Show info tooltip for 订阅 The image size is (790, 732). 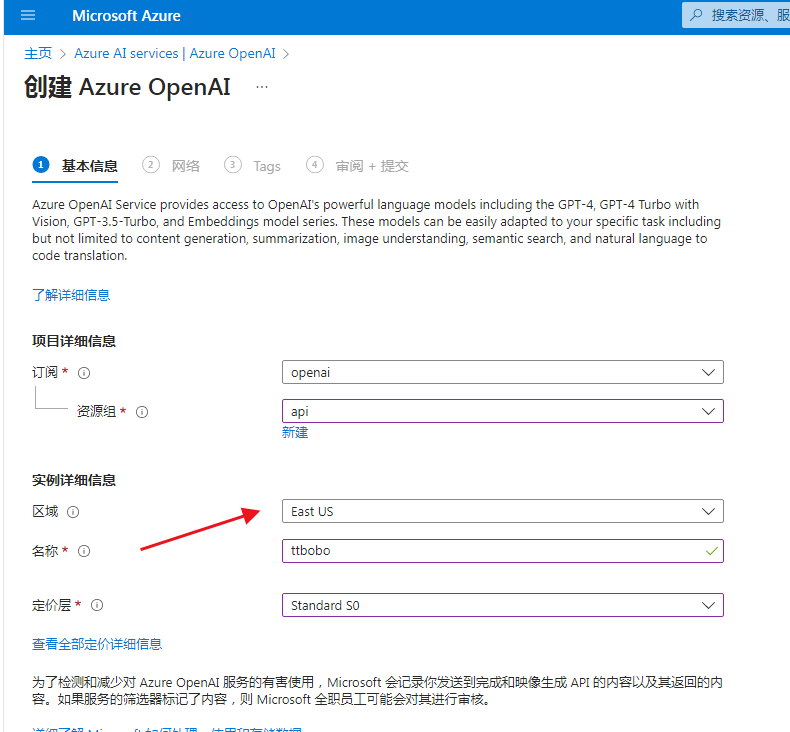click(84, 373)
